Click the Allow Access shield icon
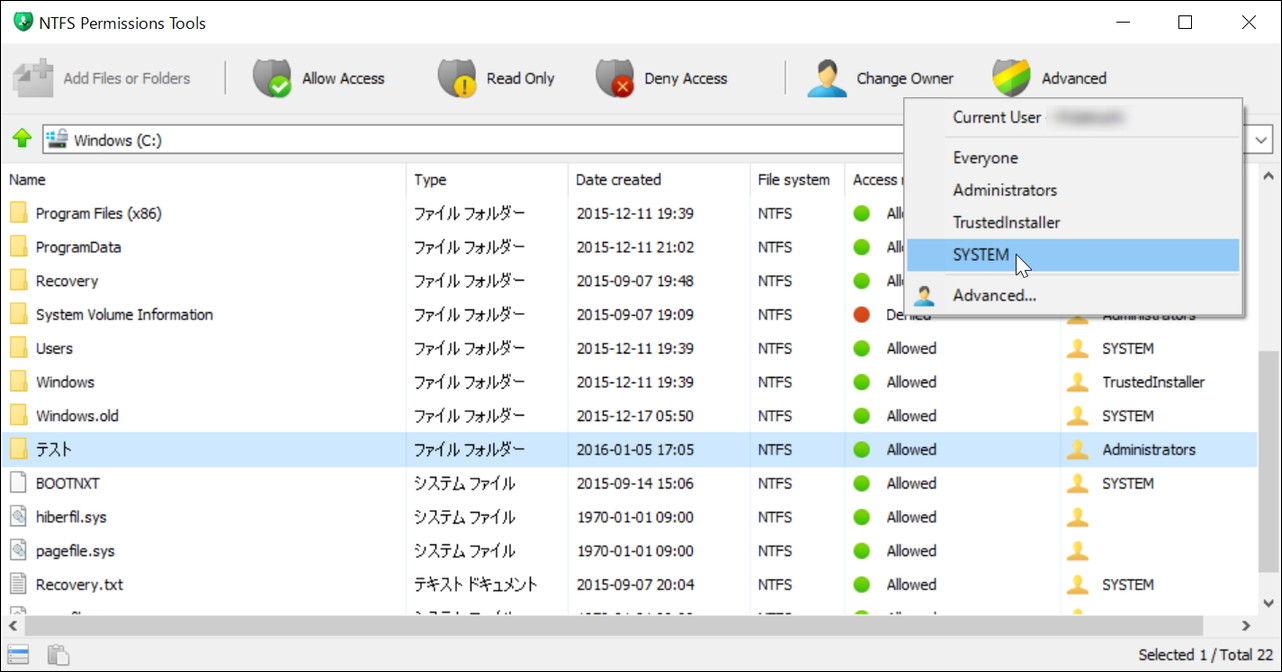The width and height of the screenshot is (1282, 672). 271,78
